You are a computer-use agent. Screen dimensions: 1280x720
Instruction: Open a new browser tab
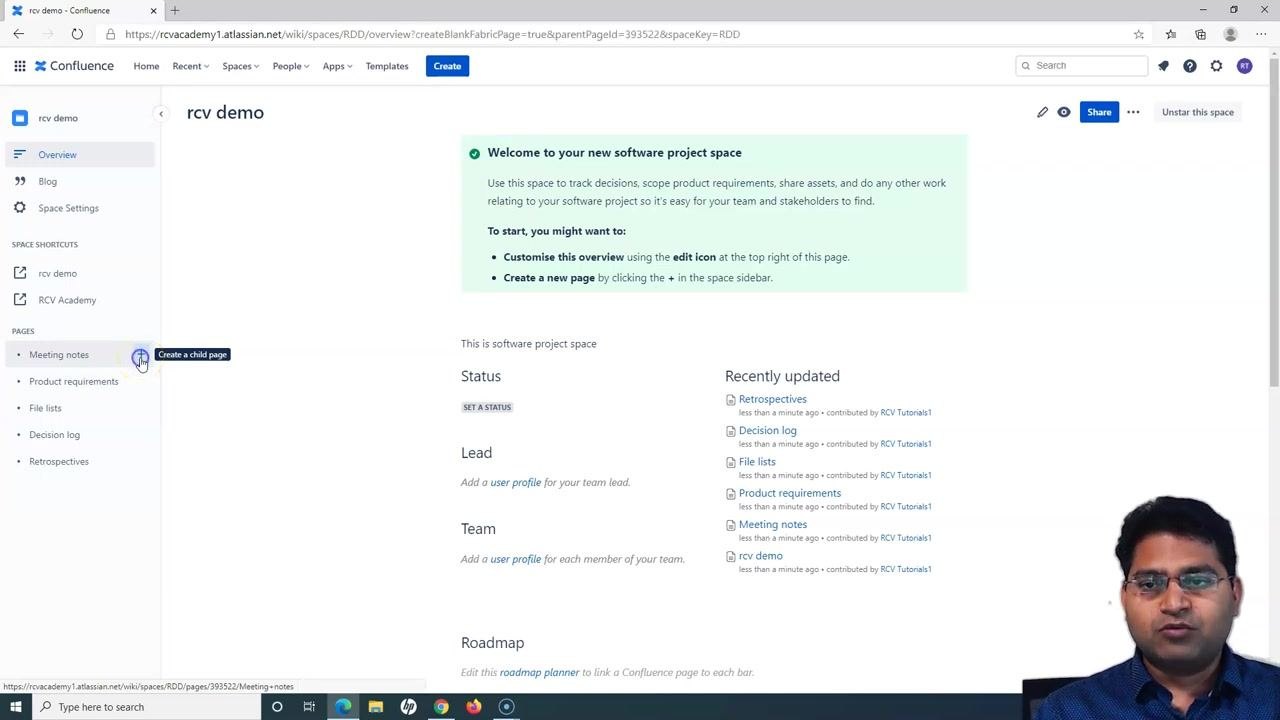pyautogui.click(x=175, y=10)
